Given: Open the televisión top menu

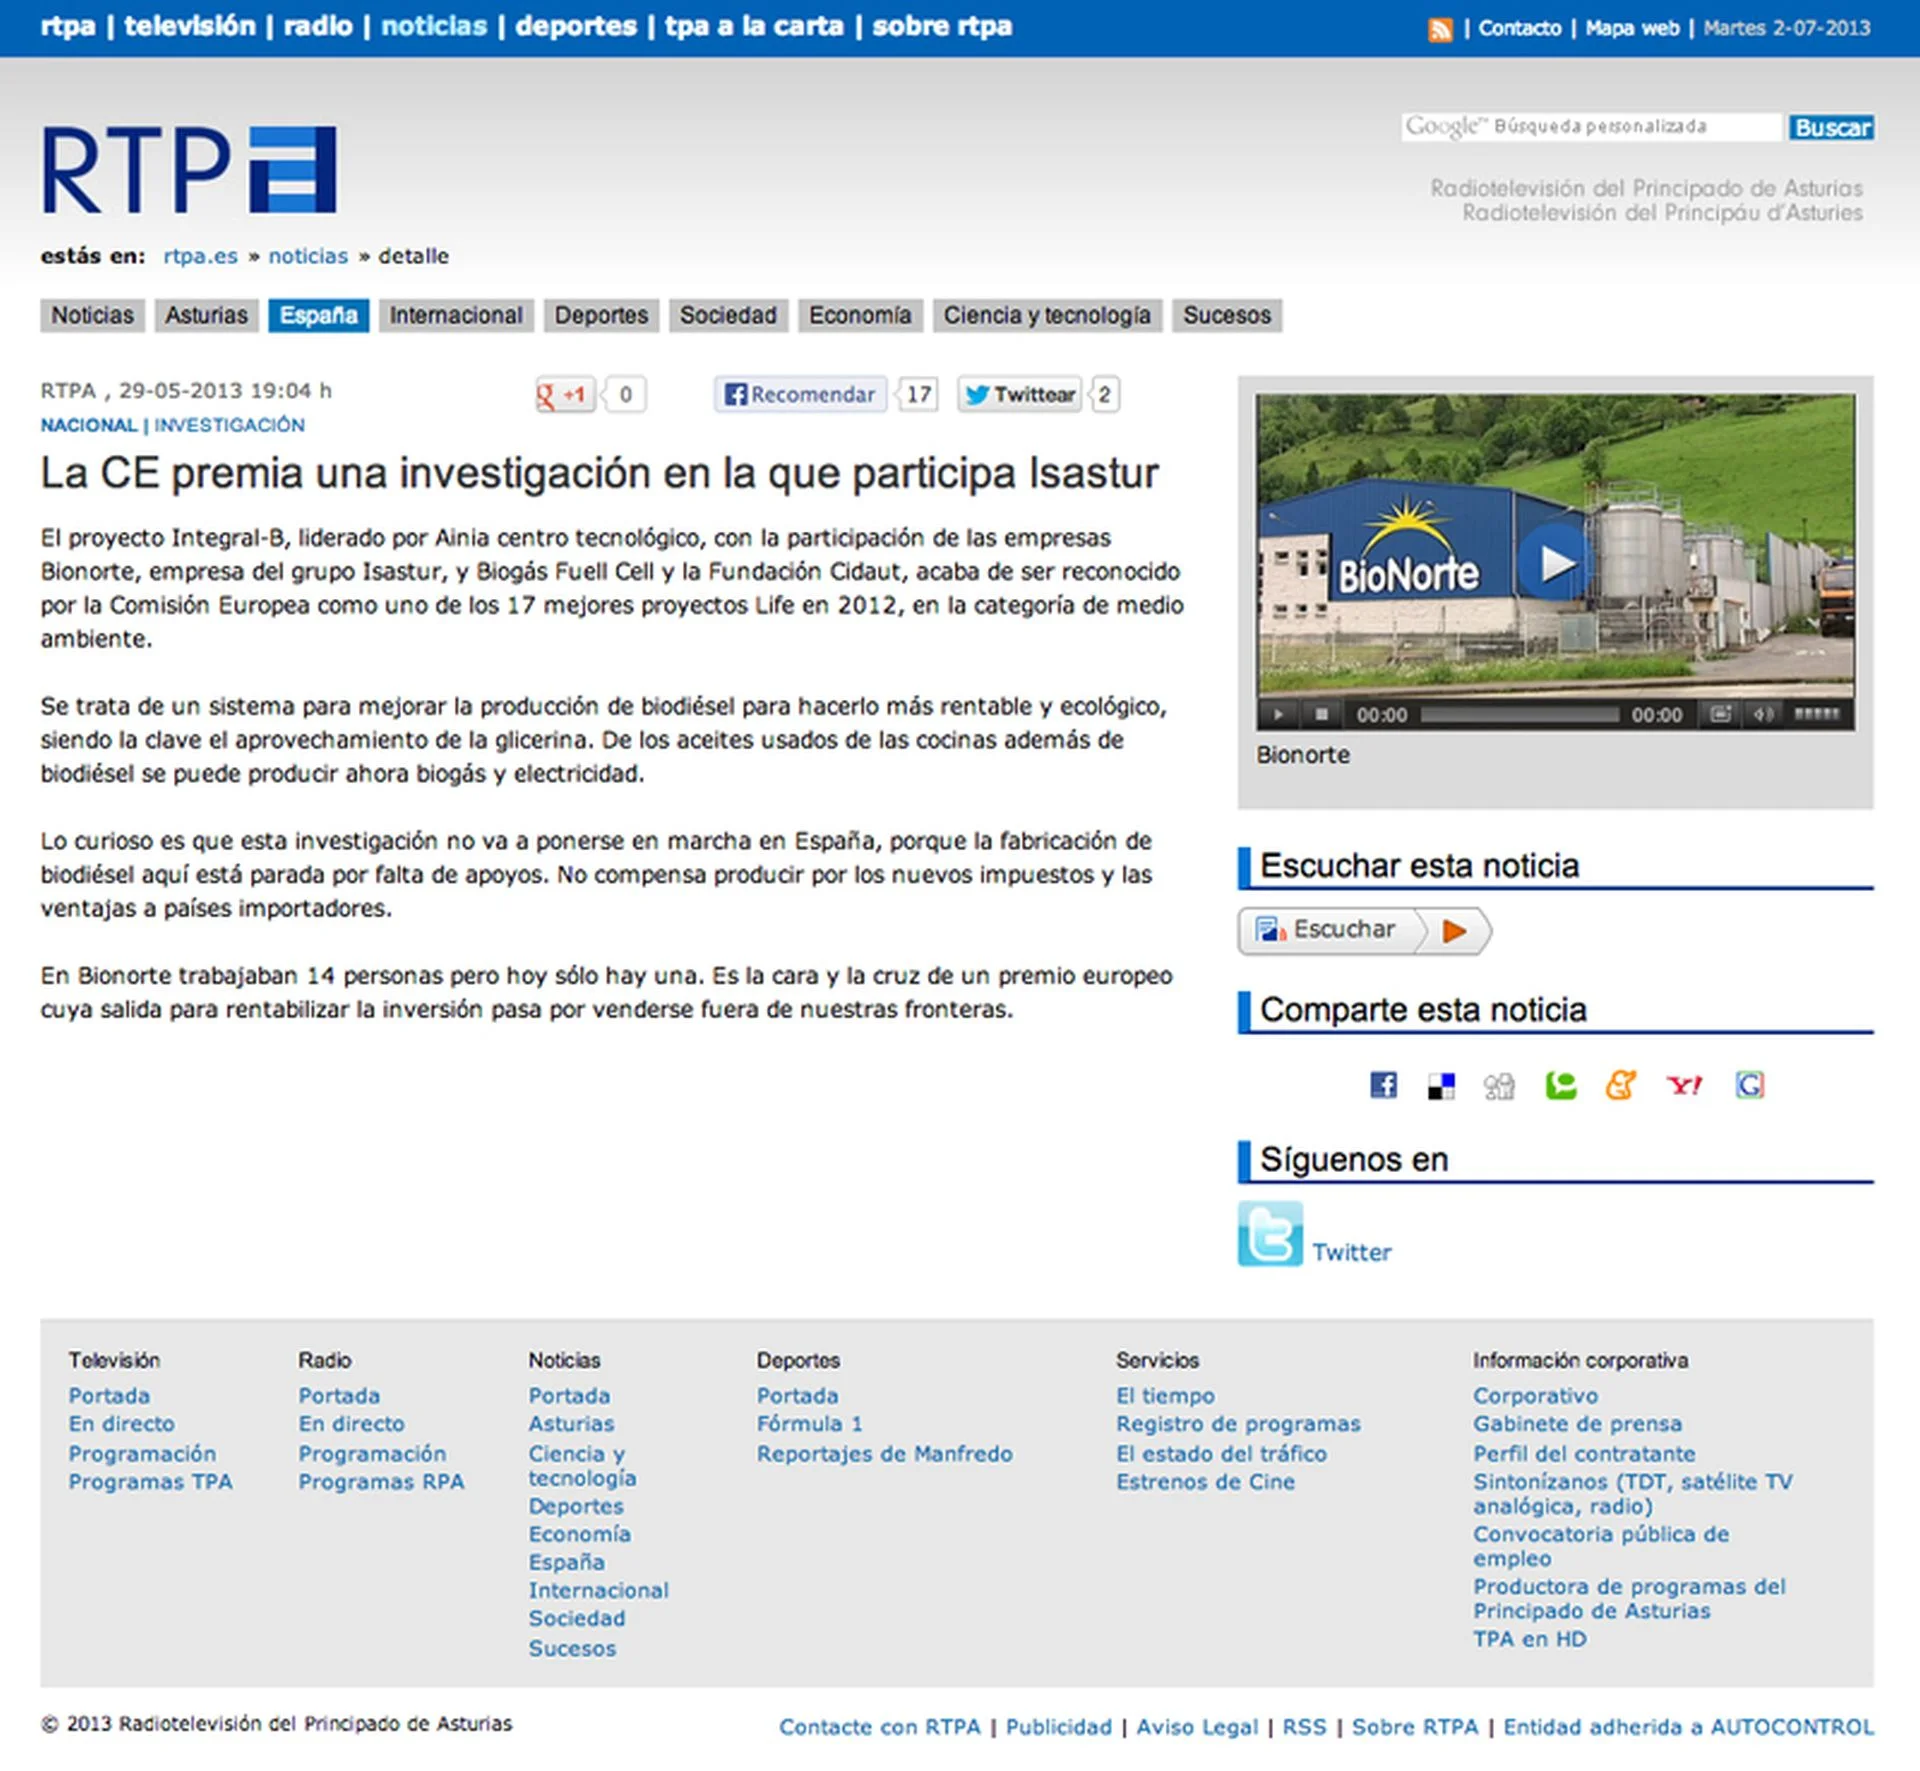Looking at the screenshot, I should pyautogui.click(x=190, y=26).
